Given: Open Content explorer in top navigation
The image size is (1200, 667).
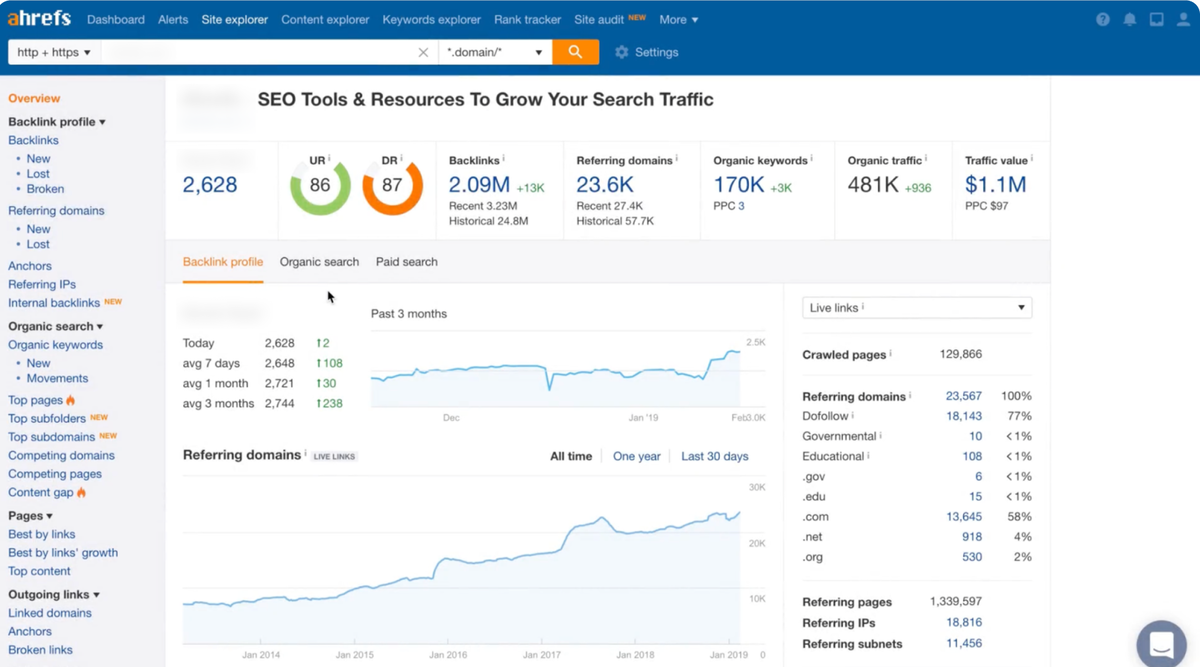Looking at the screenshot, I should pyautogui.click(x=325, y=19).
